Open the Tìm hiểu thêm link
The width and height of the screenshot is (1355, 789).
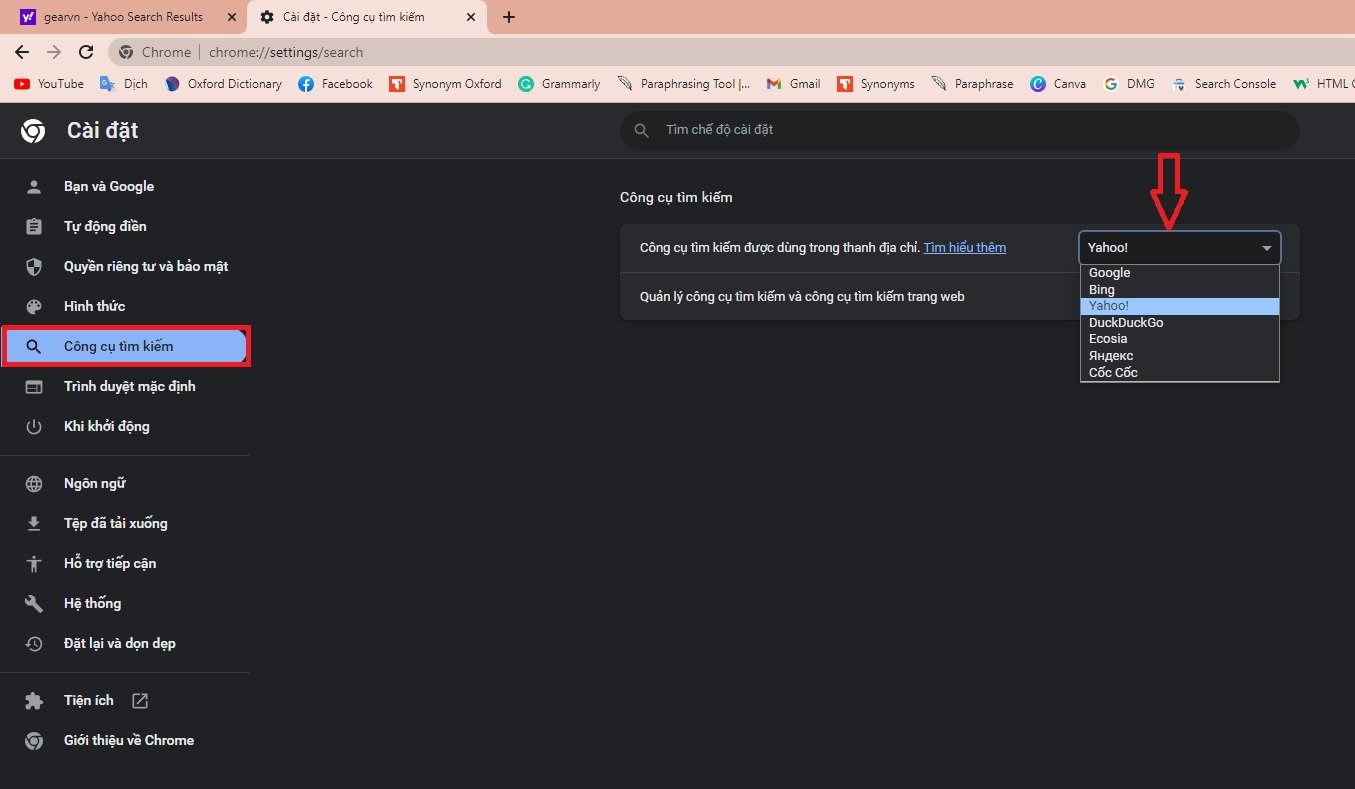tap(964, 247)
